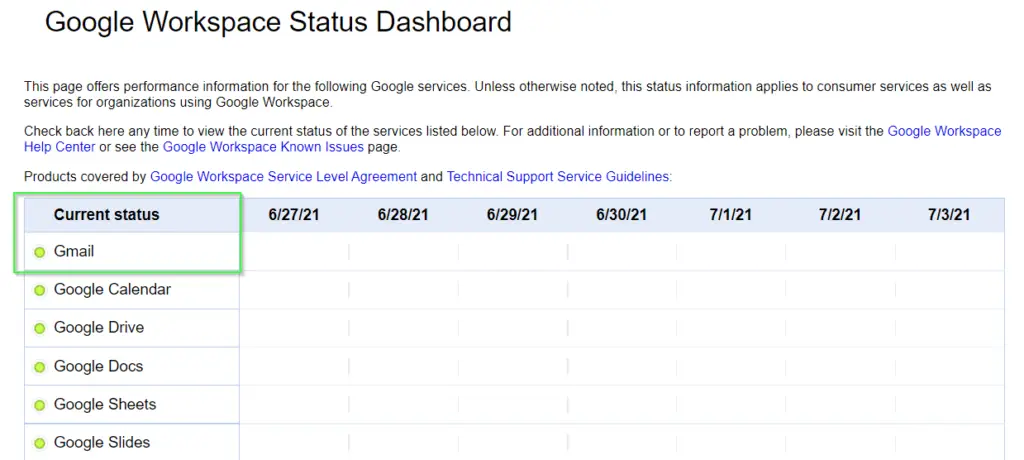Click Google Docs cell under 6/28/21
1024x460 pixels.
403,367
